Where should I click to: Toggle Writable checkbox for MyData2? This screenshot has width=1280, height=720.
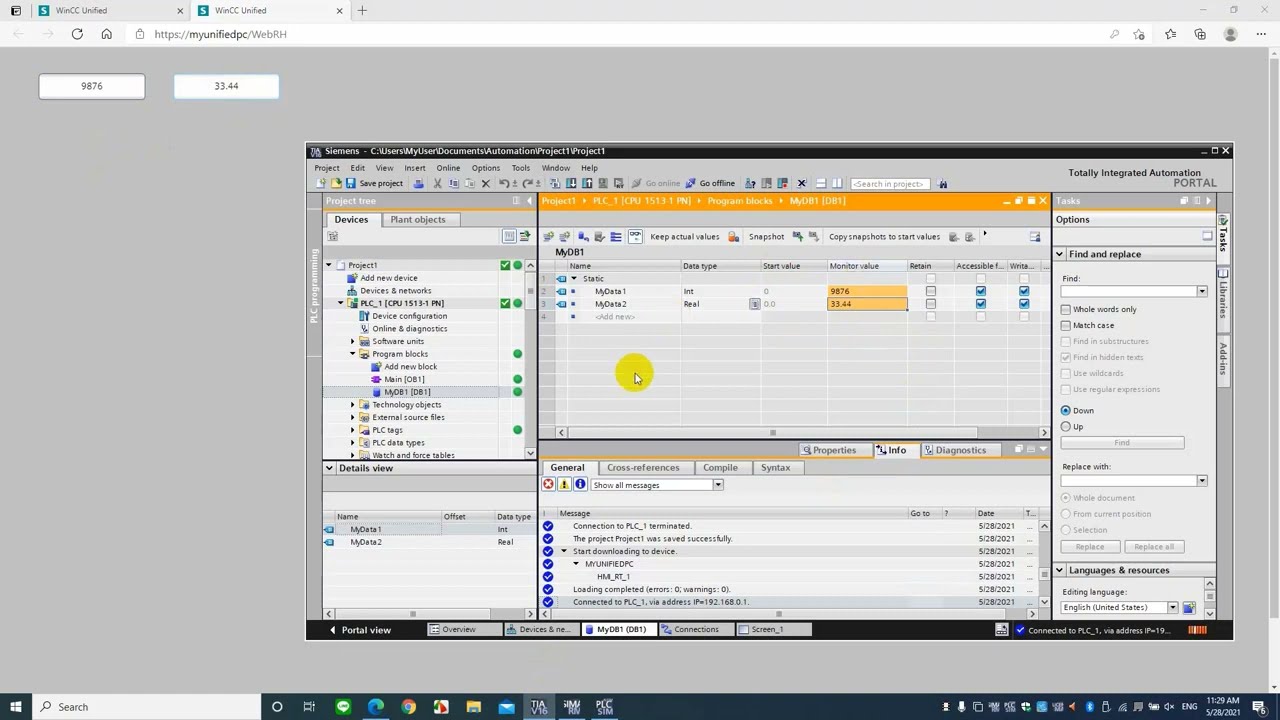[x=1024, y=304]
